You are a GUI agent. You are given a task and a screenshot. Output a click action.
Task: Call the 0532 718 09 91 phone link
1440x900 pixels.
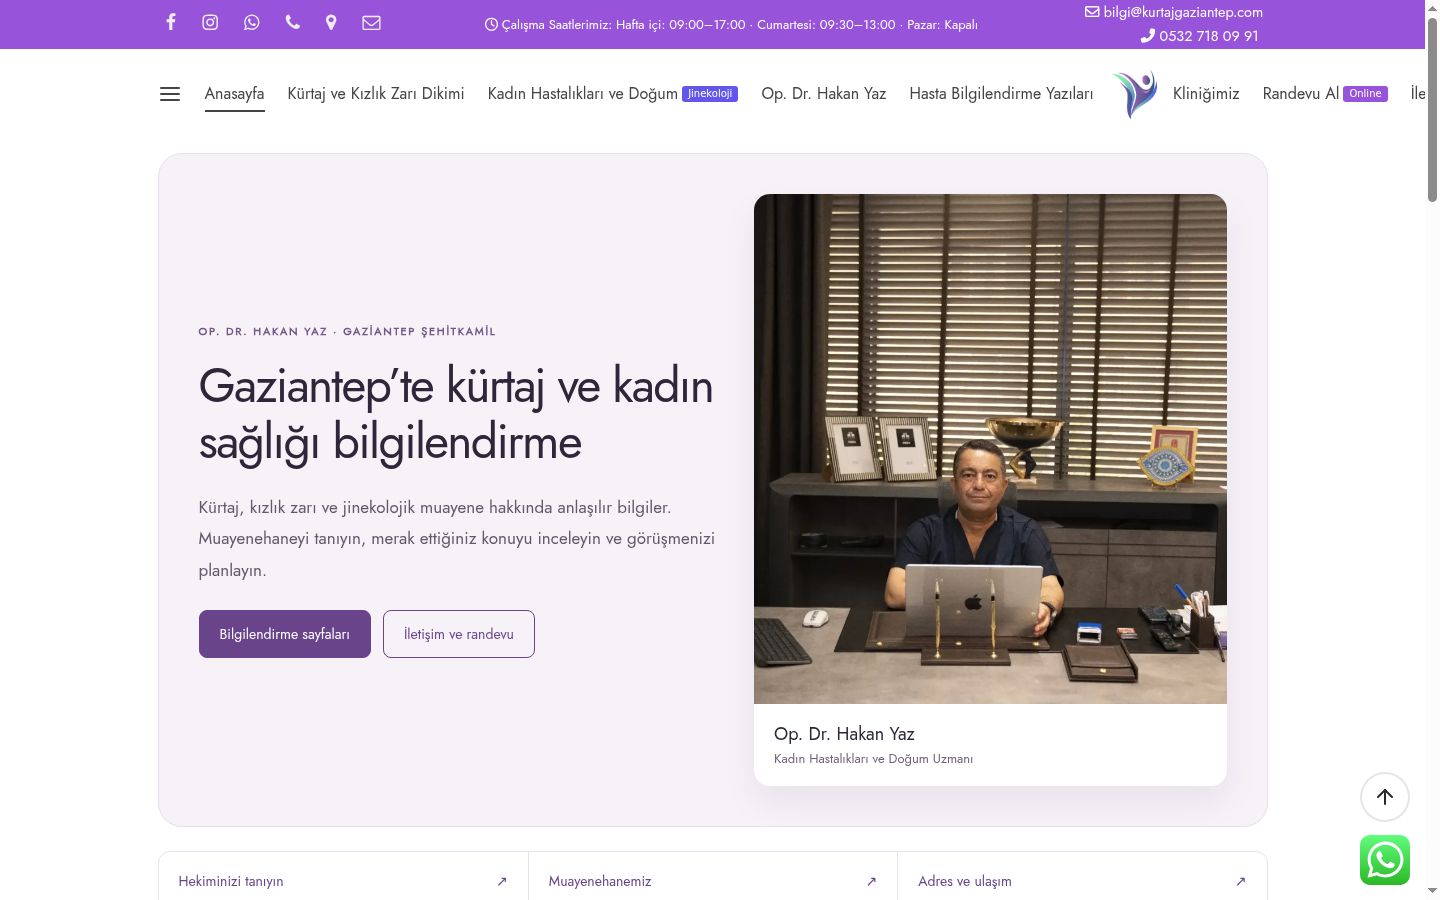coord(1200,36)
